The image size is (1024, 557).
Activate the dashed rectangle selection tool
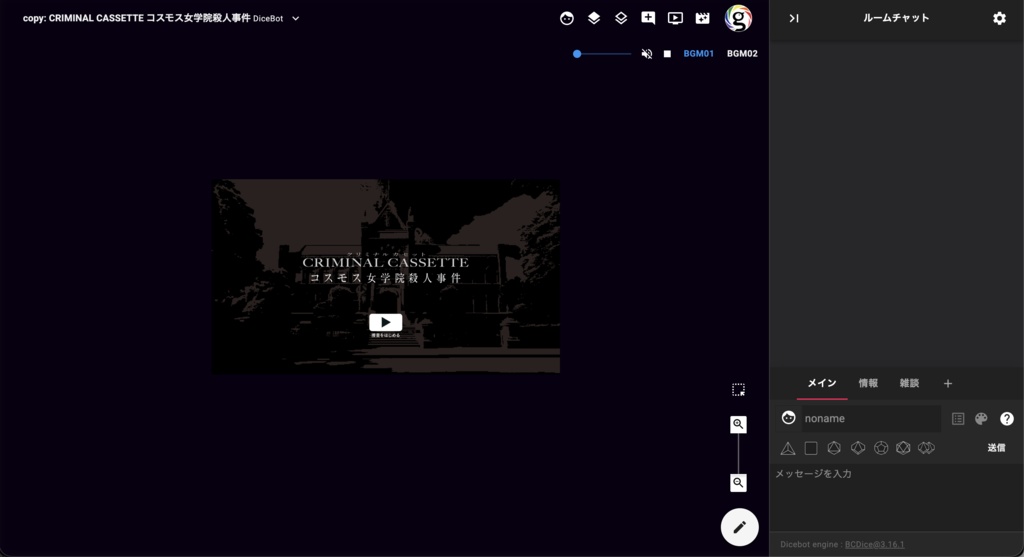[738, 390]
